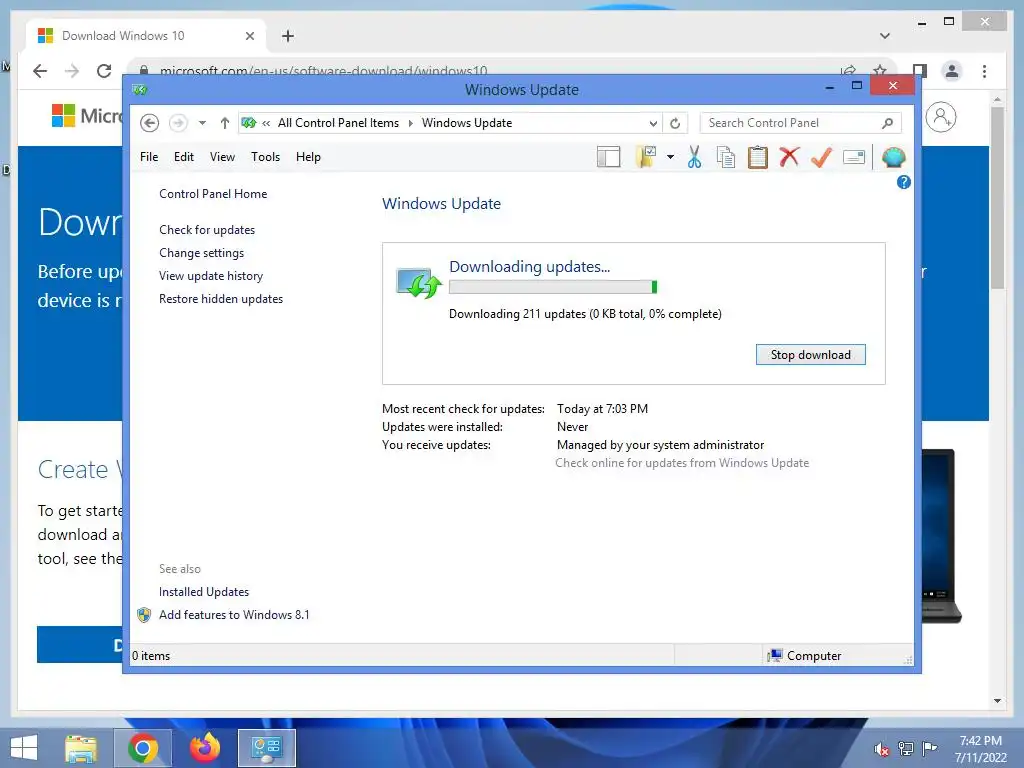Click the Cut scissors toolbar icon
1024x768 pixels.
coord(694,157)
